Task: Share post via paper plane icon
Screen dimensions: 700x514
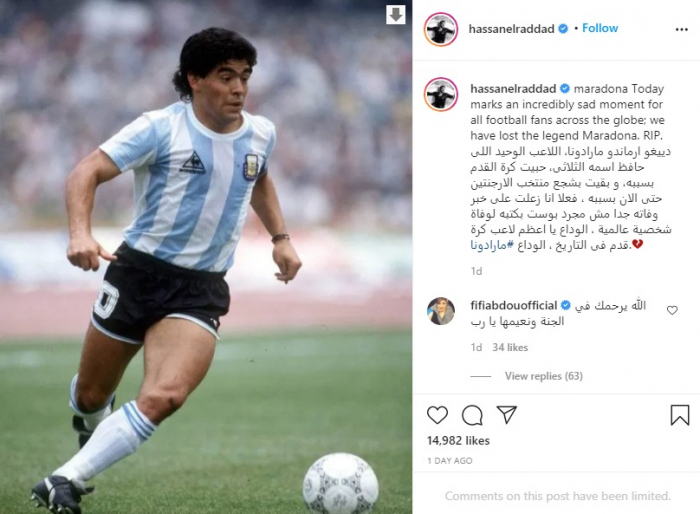Action: click(507, 414)
